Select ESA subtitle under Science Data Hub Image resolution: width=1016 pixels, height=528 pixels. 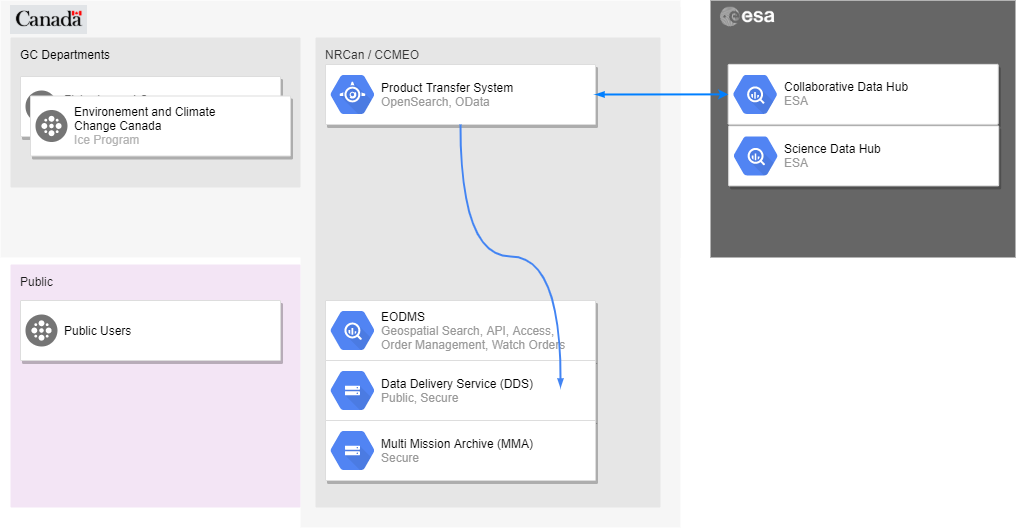point(796,163)
